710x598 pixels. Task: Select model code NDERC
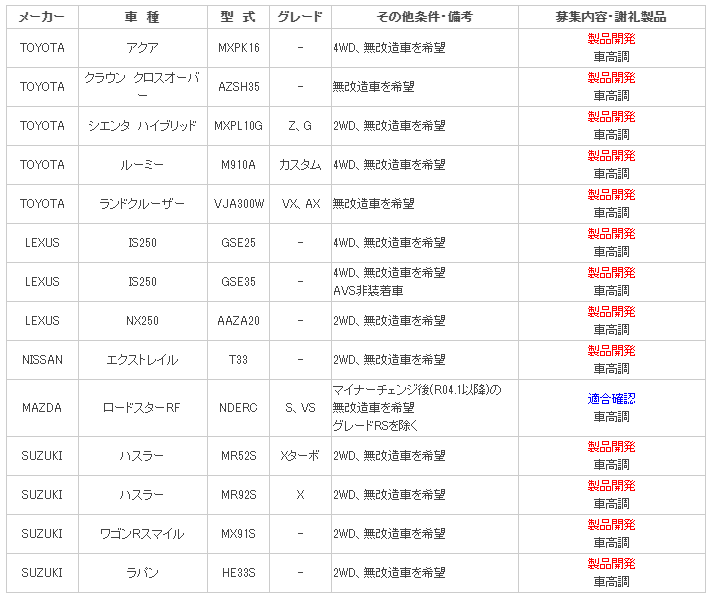click(239, 408)
